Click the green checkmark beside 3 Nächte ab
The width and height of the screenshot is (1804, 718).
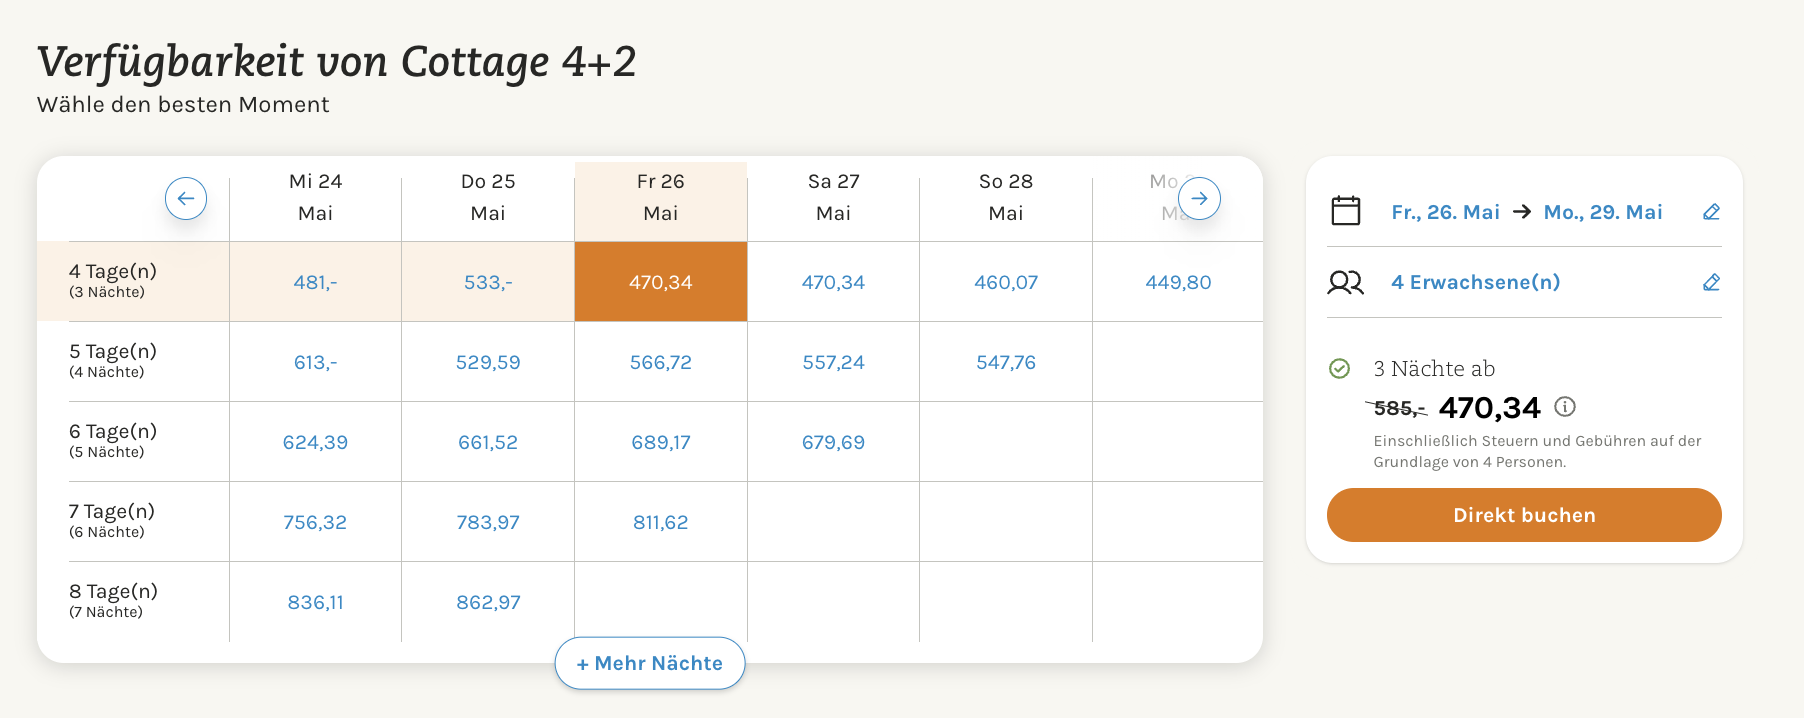(1339, 368)
